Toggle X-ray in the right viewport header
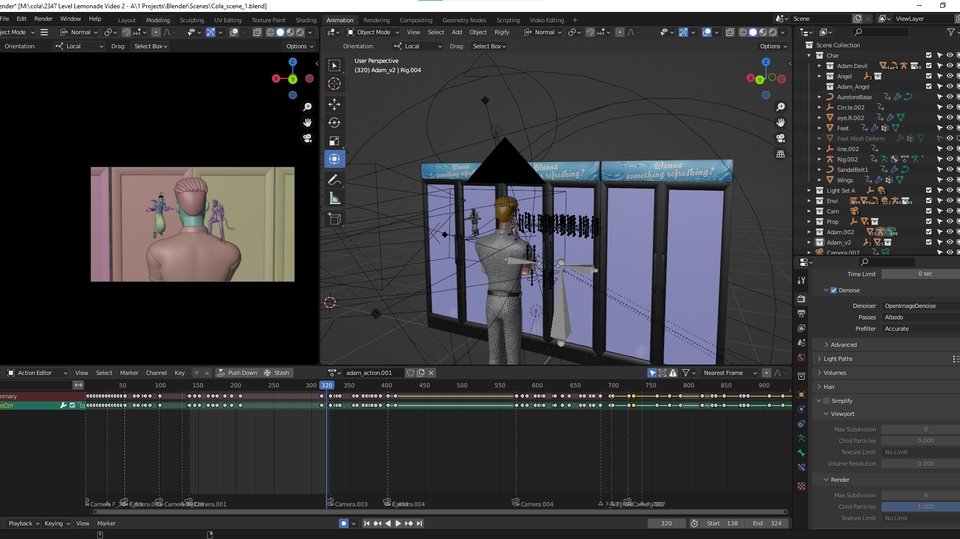This screenshot has width=960, height=539. (730, 32)
